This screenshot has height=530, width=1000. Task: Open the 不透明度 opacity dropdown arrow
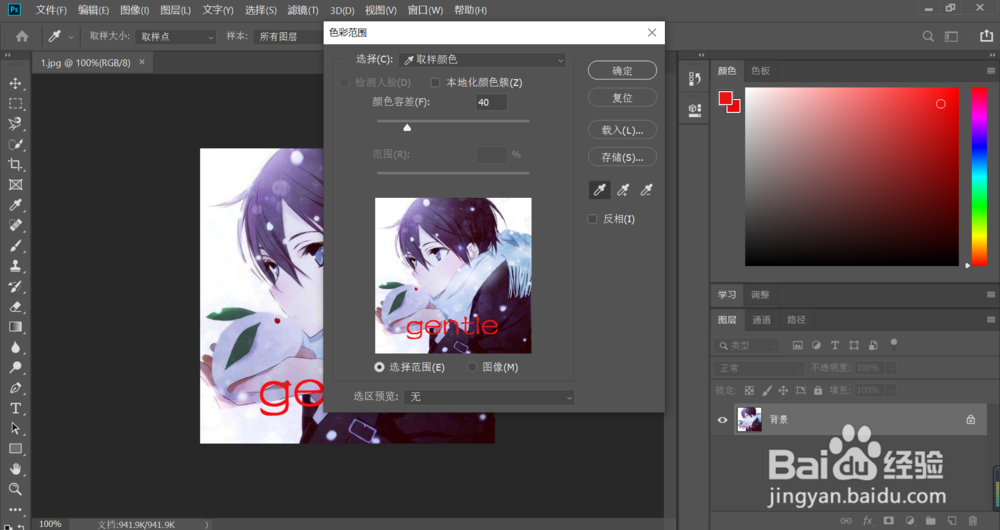click(x=891, y=368)
